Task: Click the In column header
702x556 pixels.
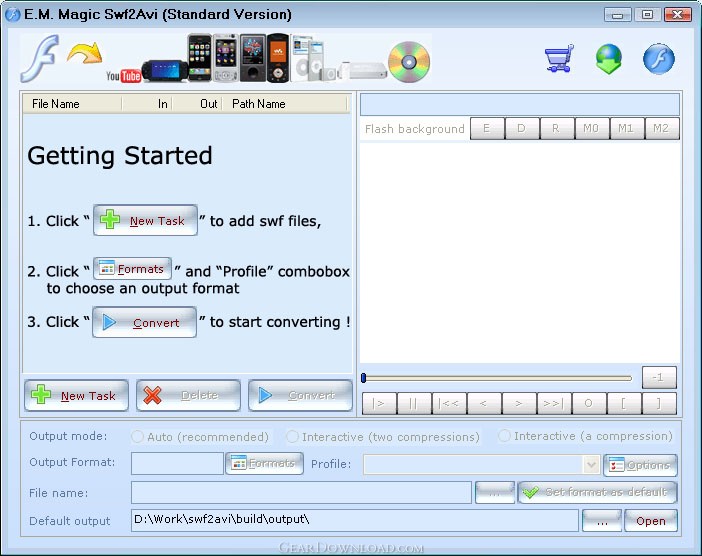Action: [147, 104]
